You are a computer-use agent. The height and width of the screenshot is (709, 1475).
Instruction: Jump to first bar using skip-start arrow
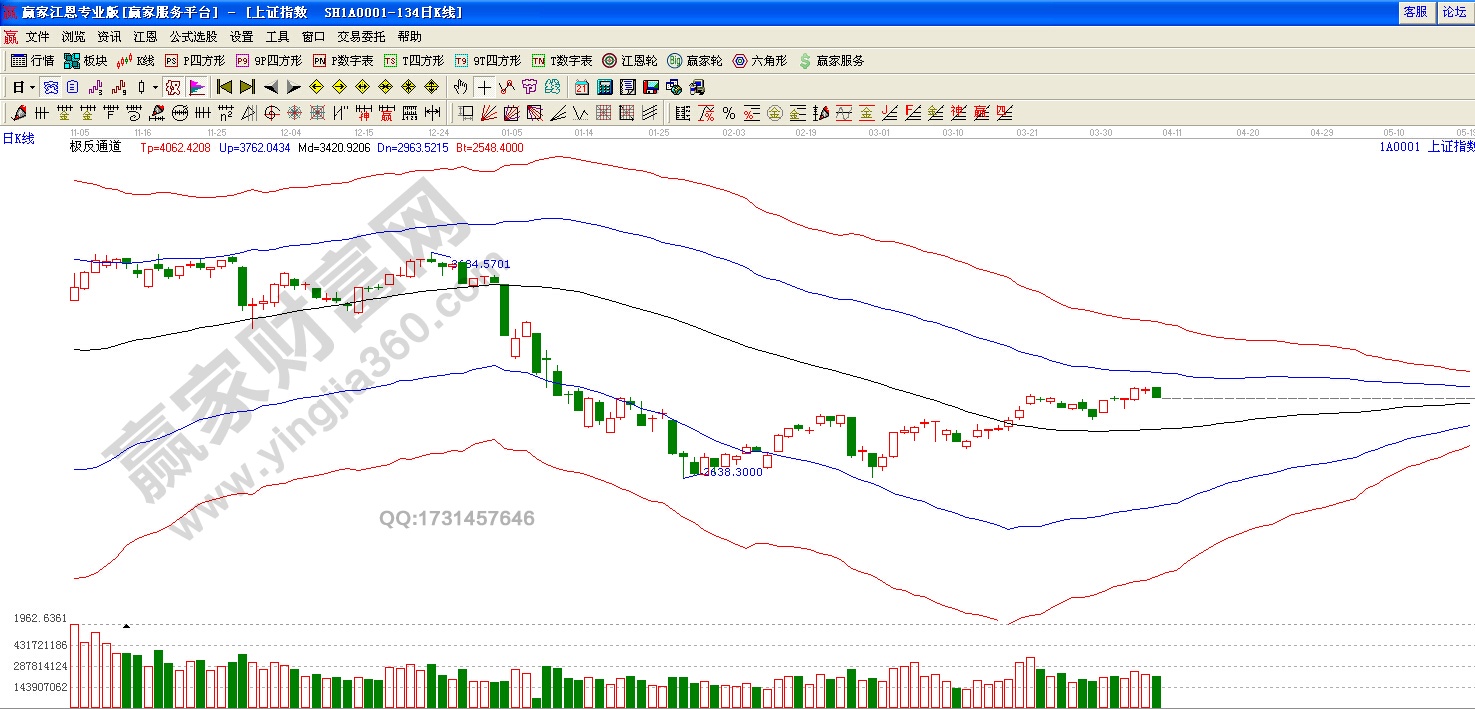(x=225, y=87)
